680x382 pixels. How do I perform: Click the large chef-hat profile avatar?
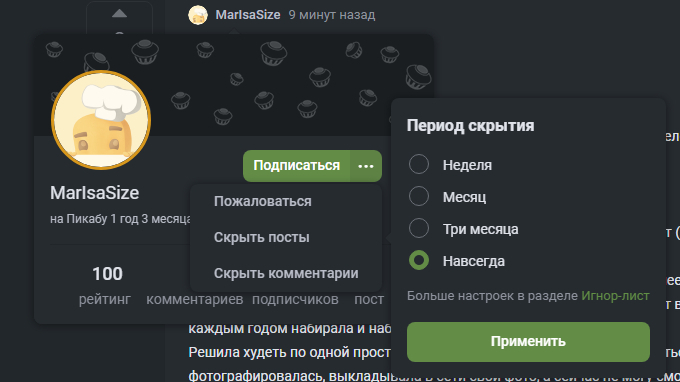pos(101,120)
